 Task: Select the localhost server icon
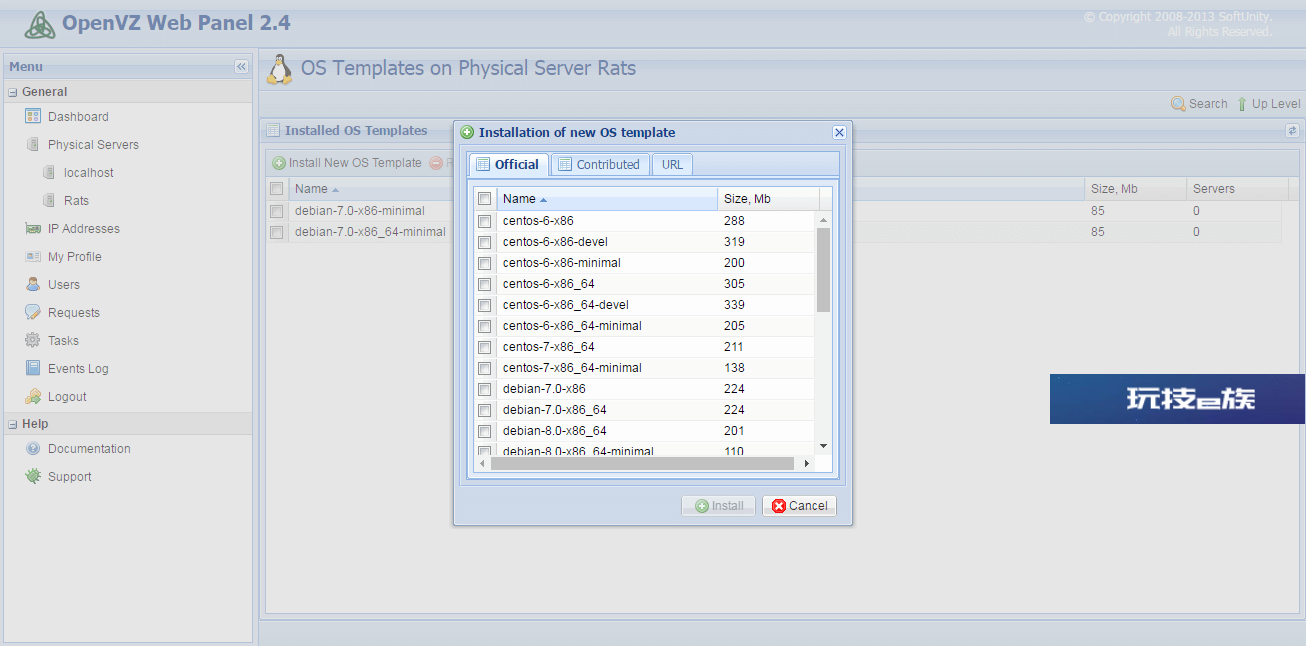[x=48, y=173]
